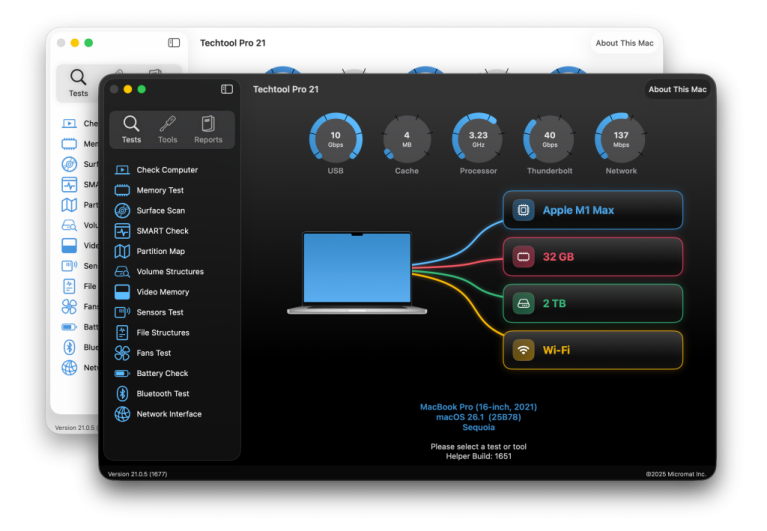The image size is (767, 531).
Task: Select Network Interface label
Action: click(169, 414)
